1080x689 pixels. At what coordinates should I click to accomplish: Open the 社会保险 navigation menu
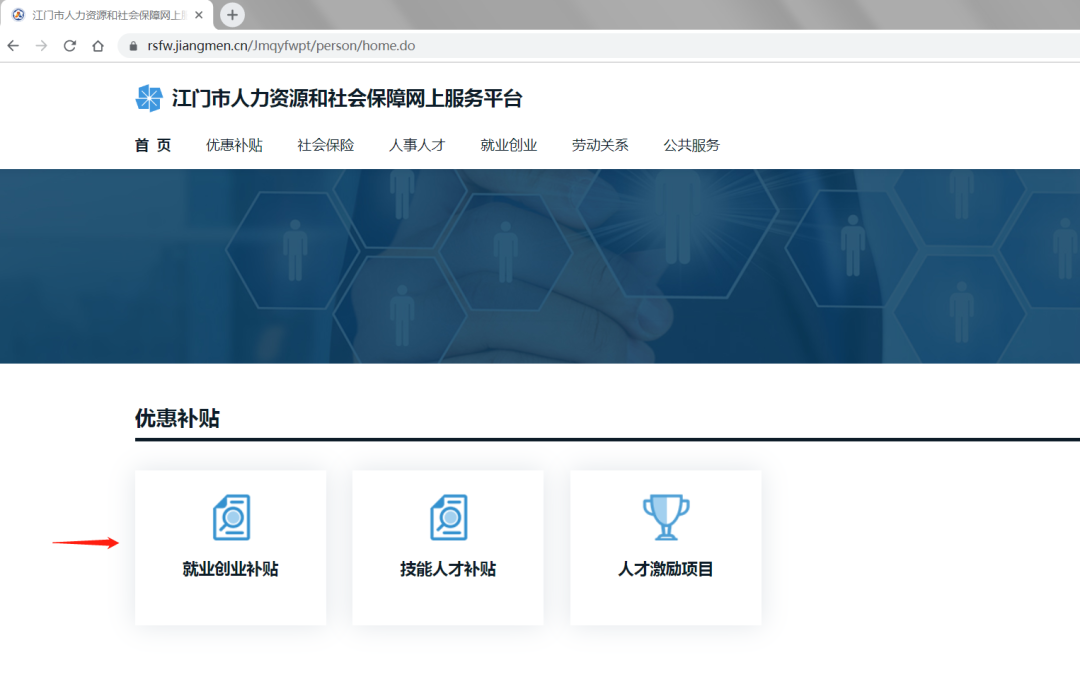coord(325,145)
